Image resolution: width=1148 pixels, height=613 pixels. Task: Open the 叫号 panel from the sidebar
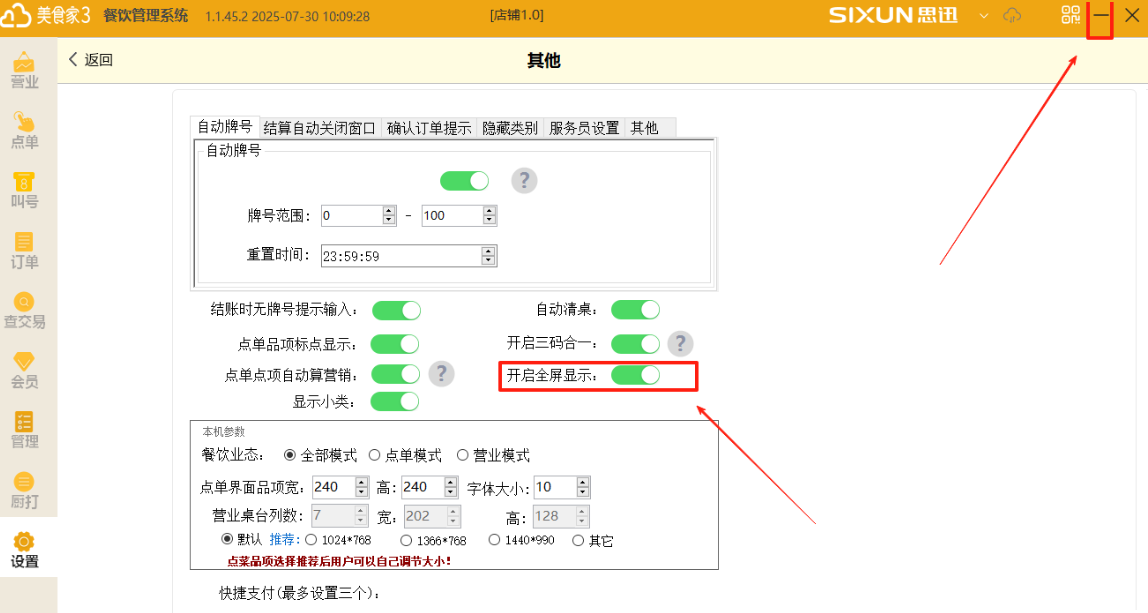(25, 190)
